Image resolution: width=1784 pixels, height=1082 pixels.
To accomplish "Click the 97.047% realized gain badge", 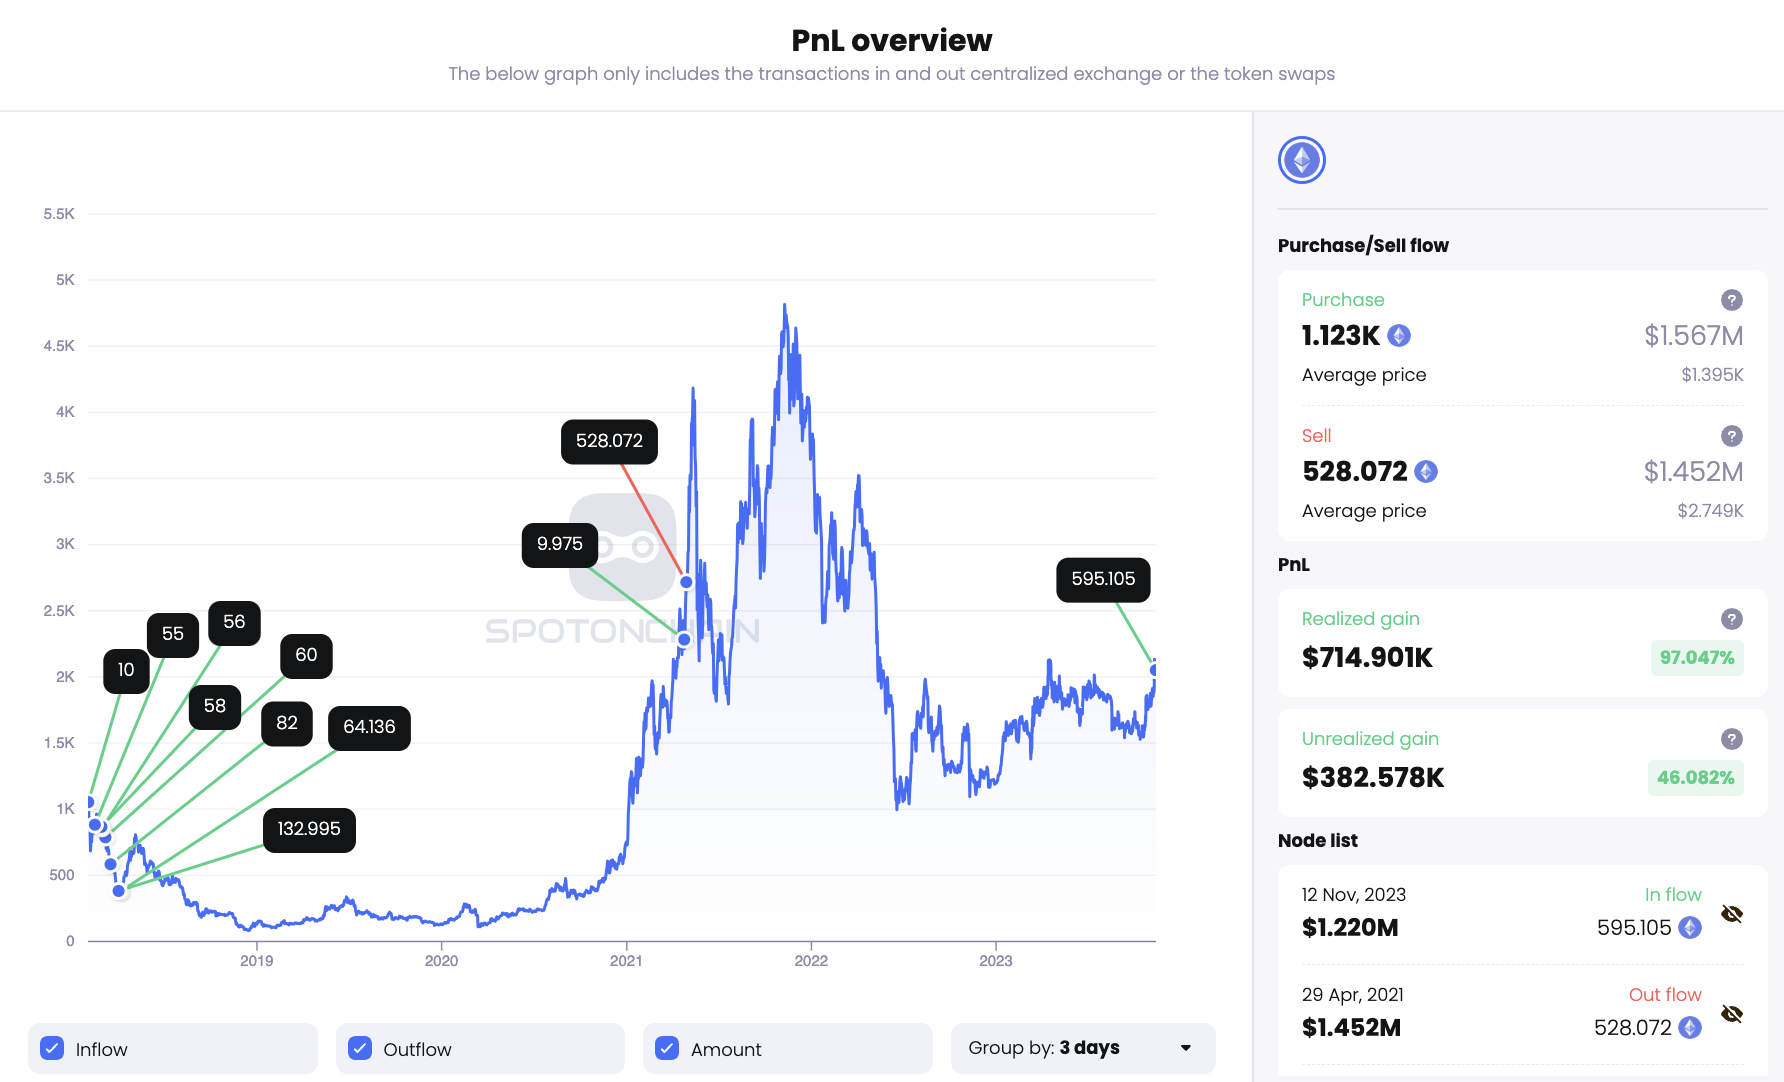I will pyautogui.click(x=1697, y=658).
